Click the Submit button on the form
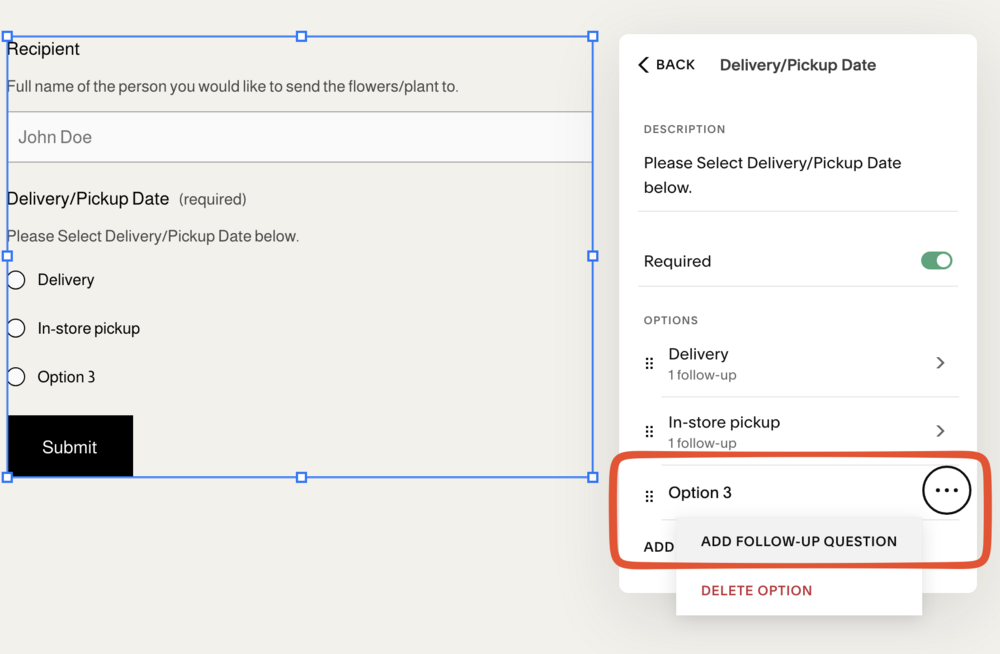This screenshot has width=1000, height=654. (x=69, y=446)
